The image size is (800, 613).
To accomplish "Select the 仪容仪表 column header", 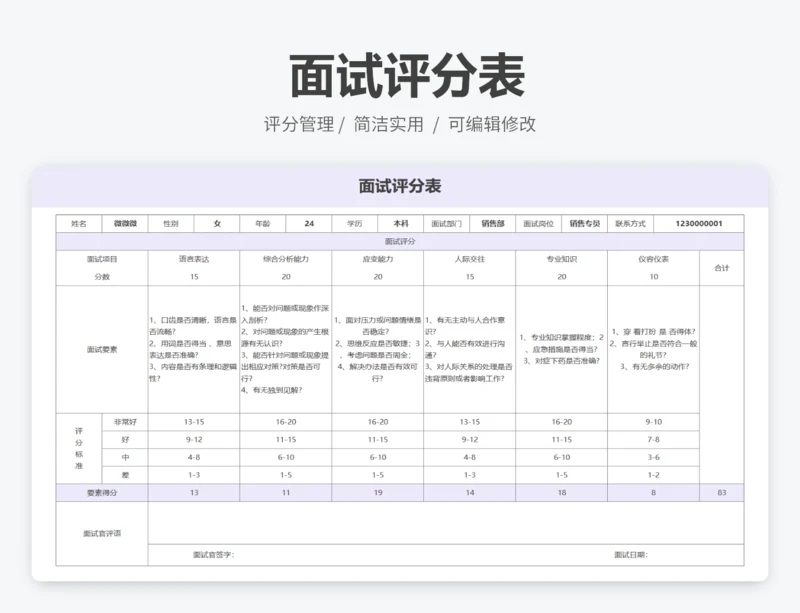I will pos(654,259).
